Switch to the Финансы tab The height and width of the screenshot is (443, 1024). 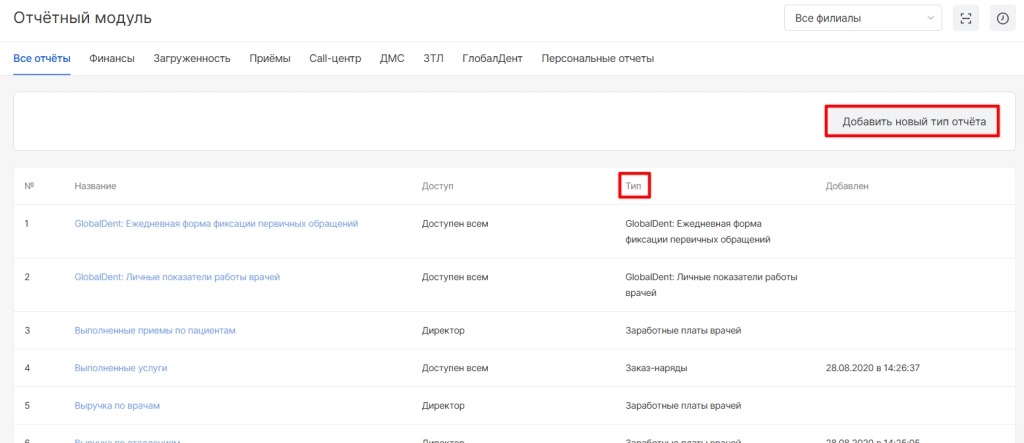click(112, 58)
